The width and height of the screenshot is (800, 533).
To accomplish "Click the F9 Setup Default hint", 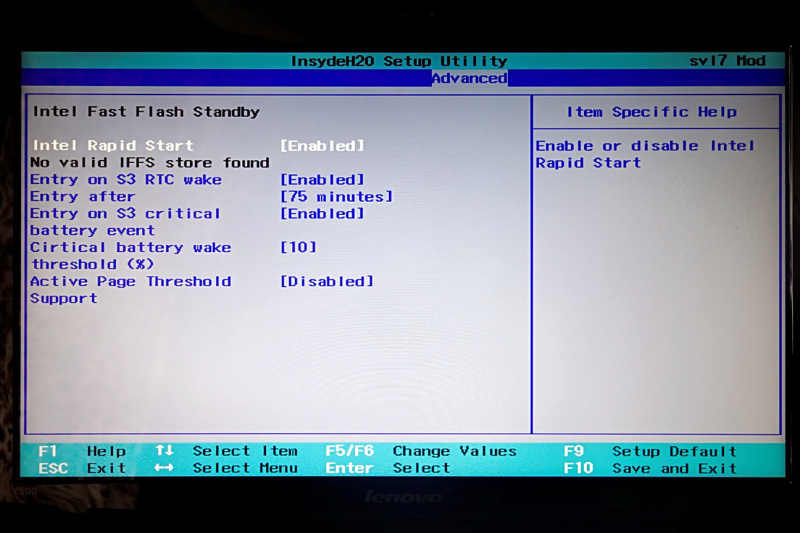I will [x=650, y=451].
